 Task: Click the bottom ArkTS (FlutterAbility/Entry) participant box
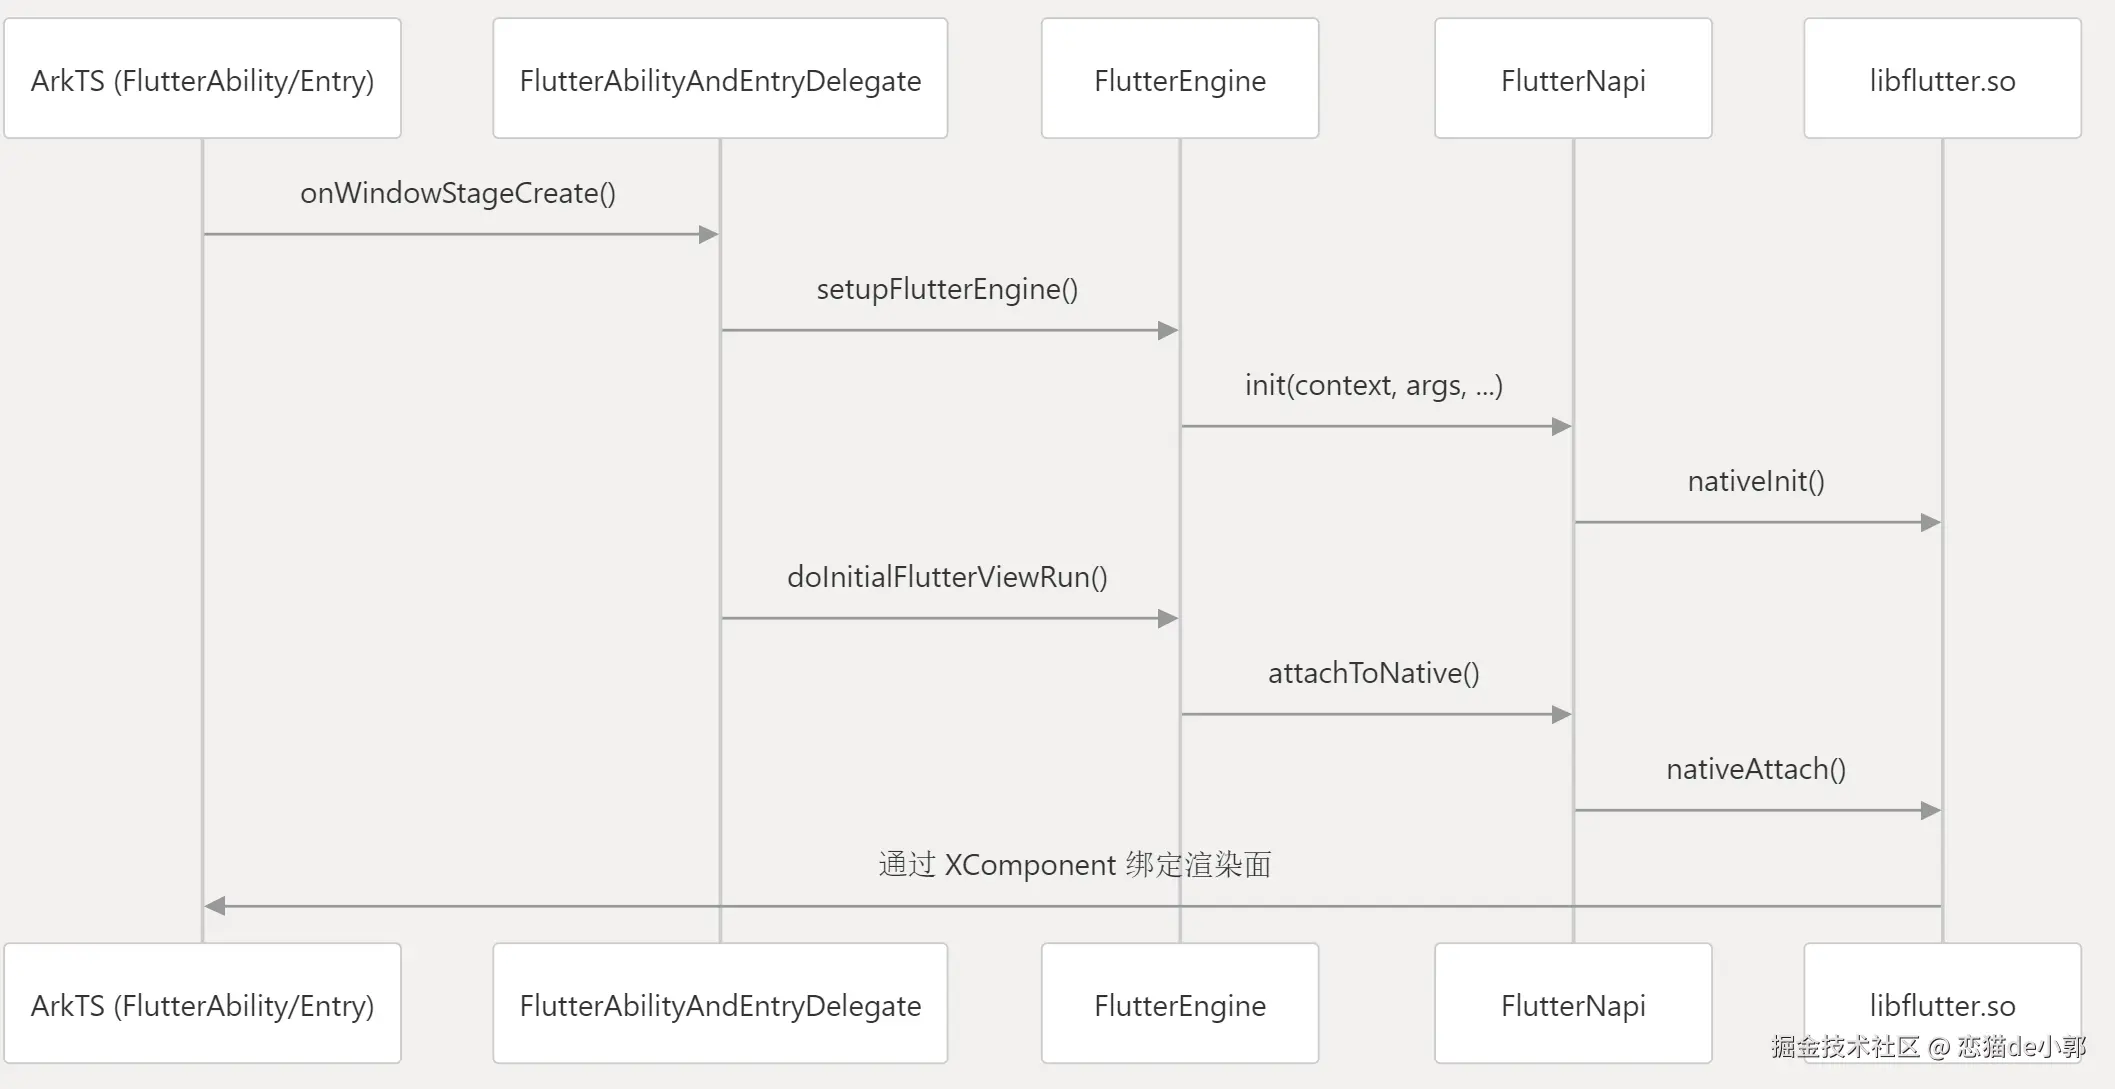point(202,1005)
